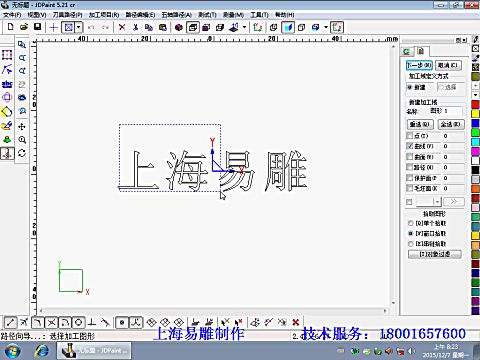Click the red X delete toolbar icon
The height and width of the screenshot is (360, 480).
[x=122, y=27]
